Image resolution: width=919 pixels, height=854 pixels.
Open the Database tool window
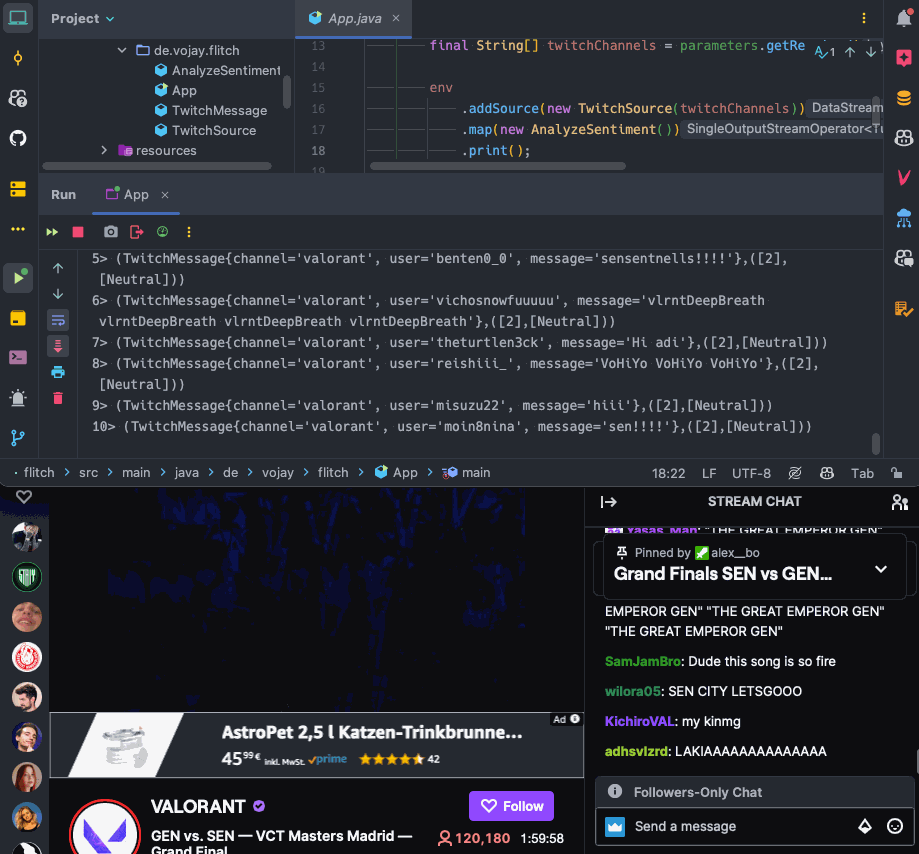904,98
